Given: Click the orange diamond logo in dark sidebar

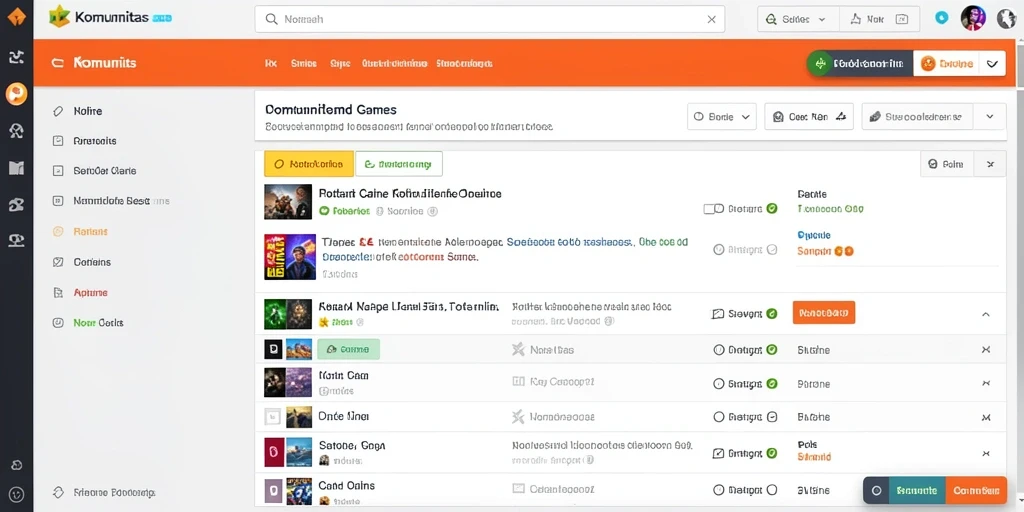Looking at the screenshot, I should pyautogui.click(x=16, y=17).
